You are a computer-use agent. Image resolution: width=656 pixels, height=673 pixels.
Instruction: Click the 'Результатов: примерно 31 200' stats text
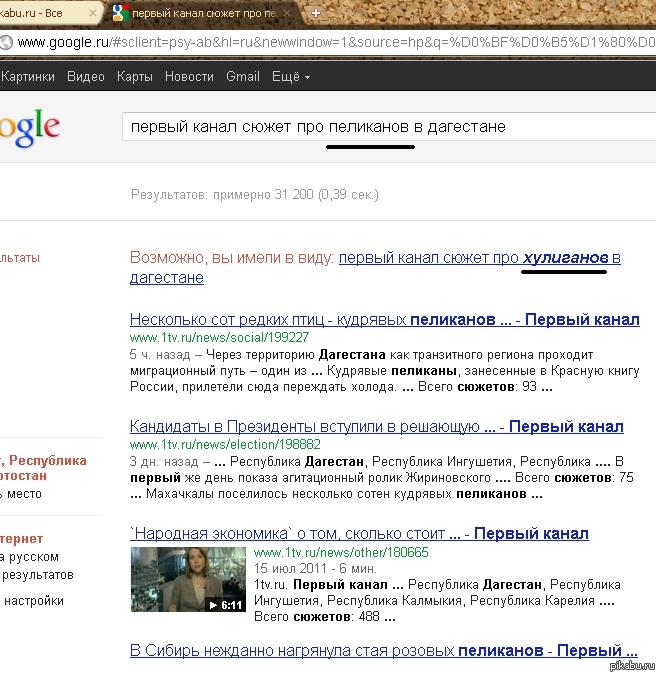click(255, 194)
